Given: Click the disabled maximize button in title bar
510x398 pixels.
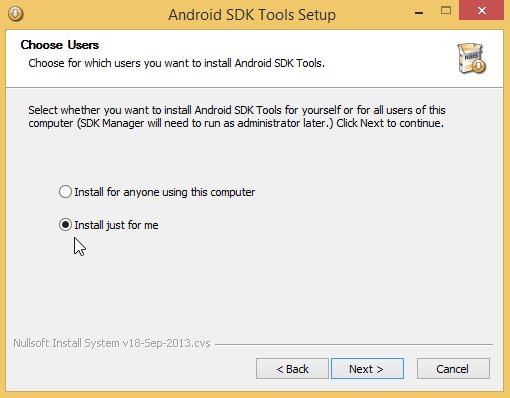Looking at the screenshot, I should (446, 11).
